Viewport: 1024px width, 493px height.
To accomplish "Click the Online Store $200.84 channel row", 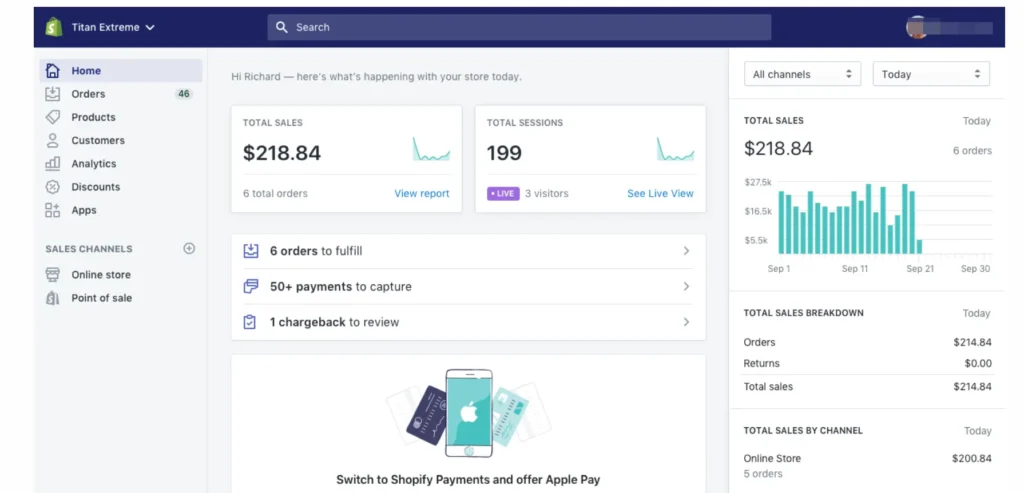I will 867,458.
